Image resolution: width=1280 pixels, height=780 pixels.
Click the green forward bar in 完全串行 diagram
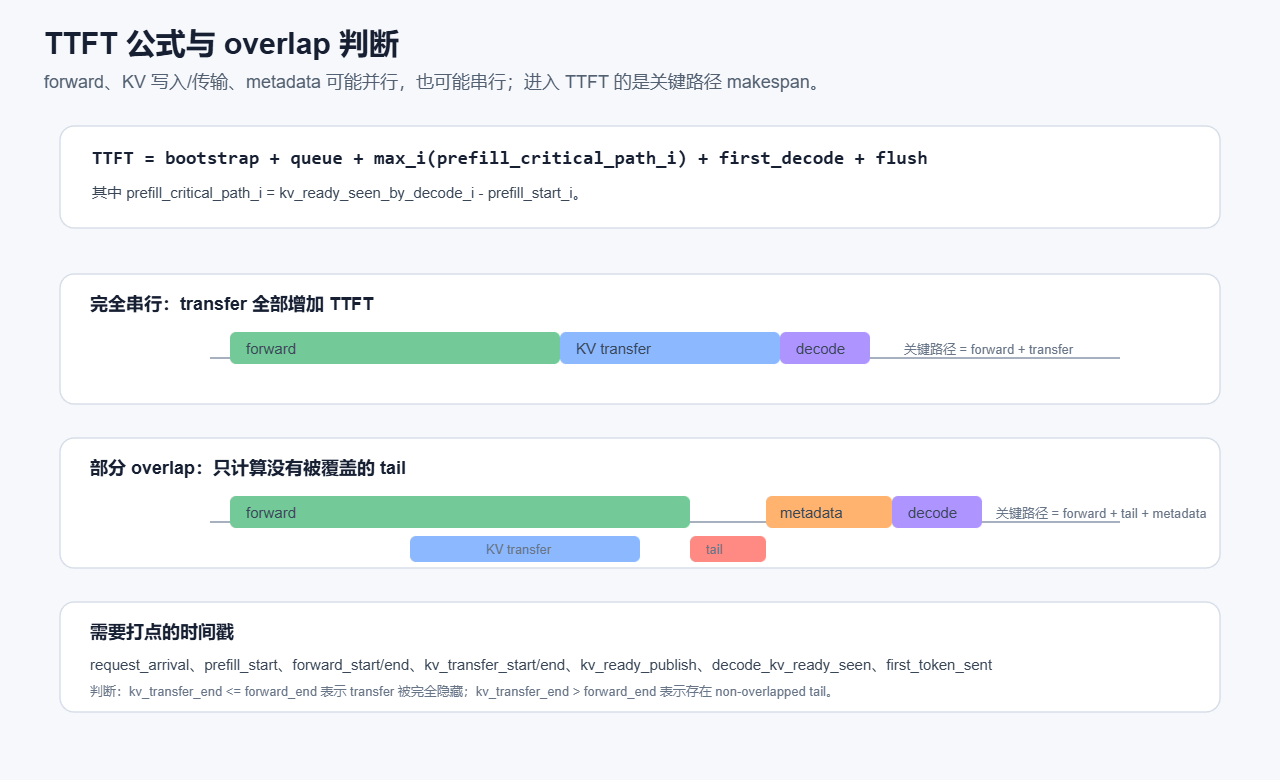coord(395,348)
